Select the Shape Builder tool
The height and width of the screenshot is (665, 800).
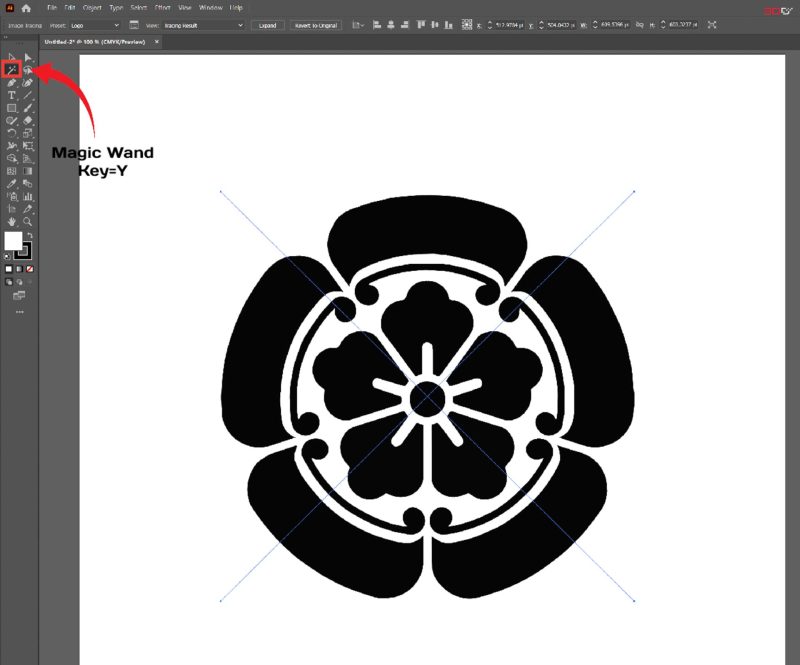click(11, 159)
